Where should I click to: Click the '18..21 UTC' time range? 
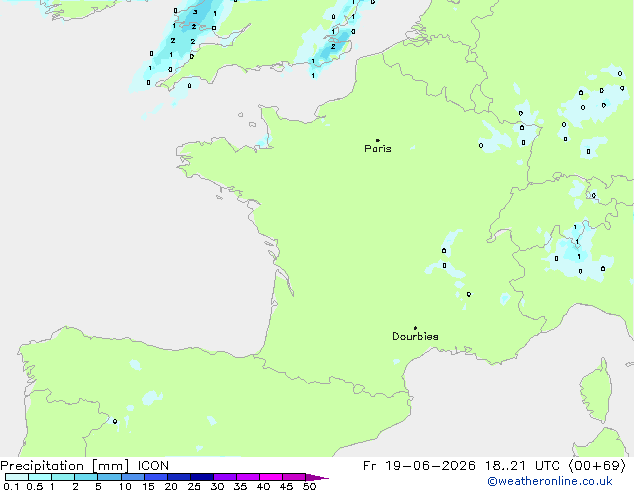point(522,466)
